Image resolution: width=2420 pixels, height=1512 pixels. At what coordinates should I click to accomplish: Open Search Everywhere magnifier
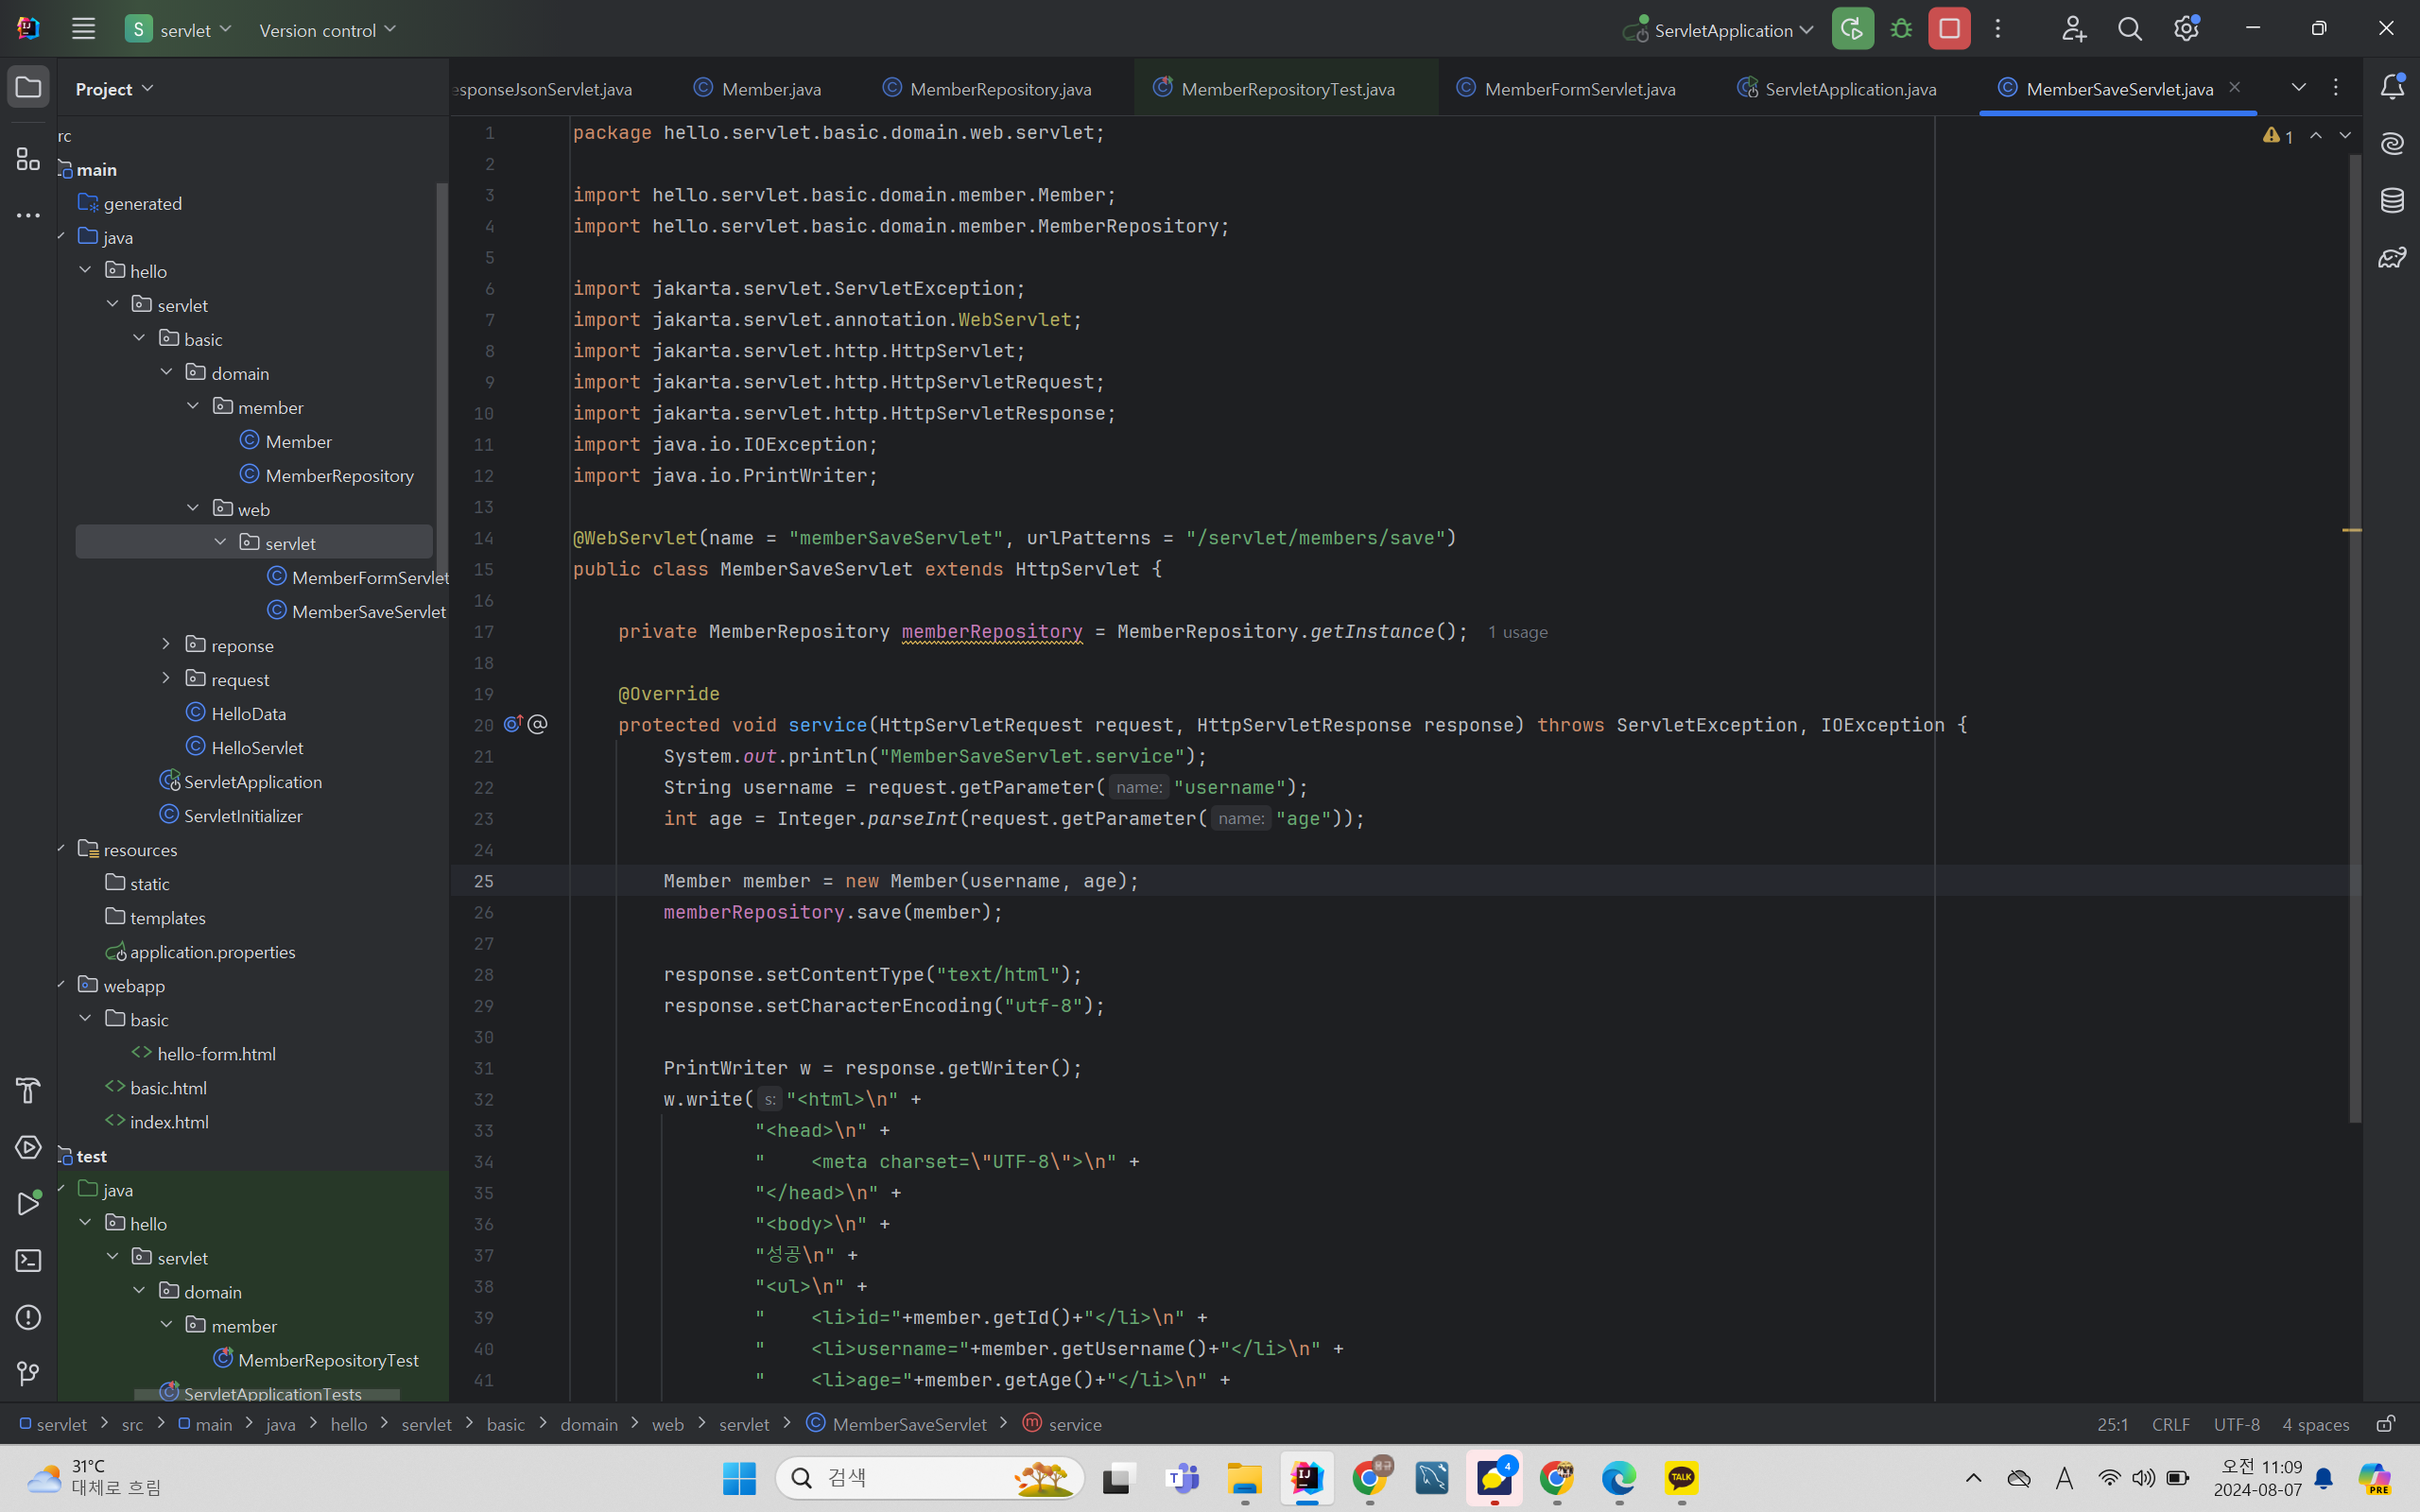2129,29
